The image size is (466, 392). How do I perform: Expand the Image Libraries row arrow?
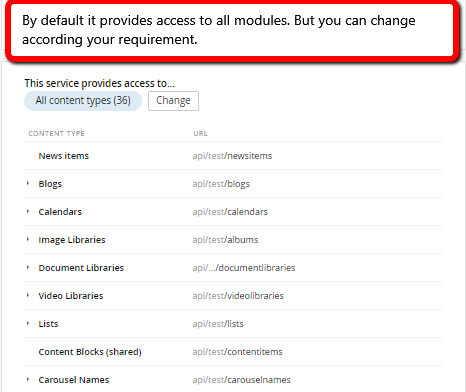click(x=28, y=239)
